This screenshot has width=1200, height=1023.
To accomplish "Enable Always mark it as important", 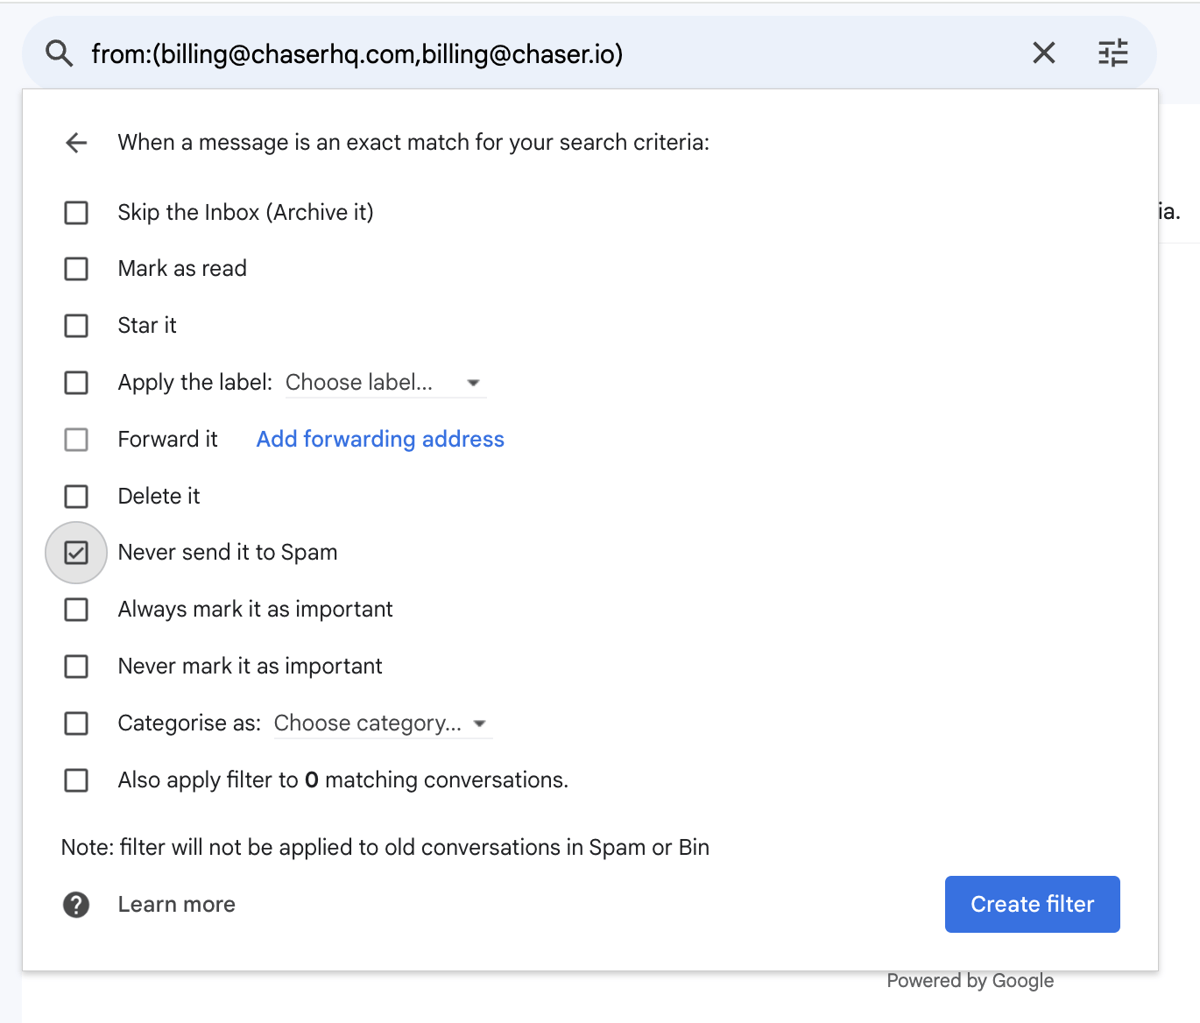I will (76, 609).
